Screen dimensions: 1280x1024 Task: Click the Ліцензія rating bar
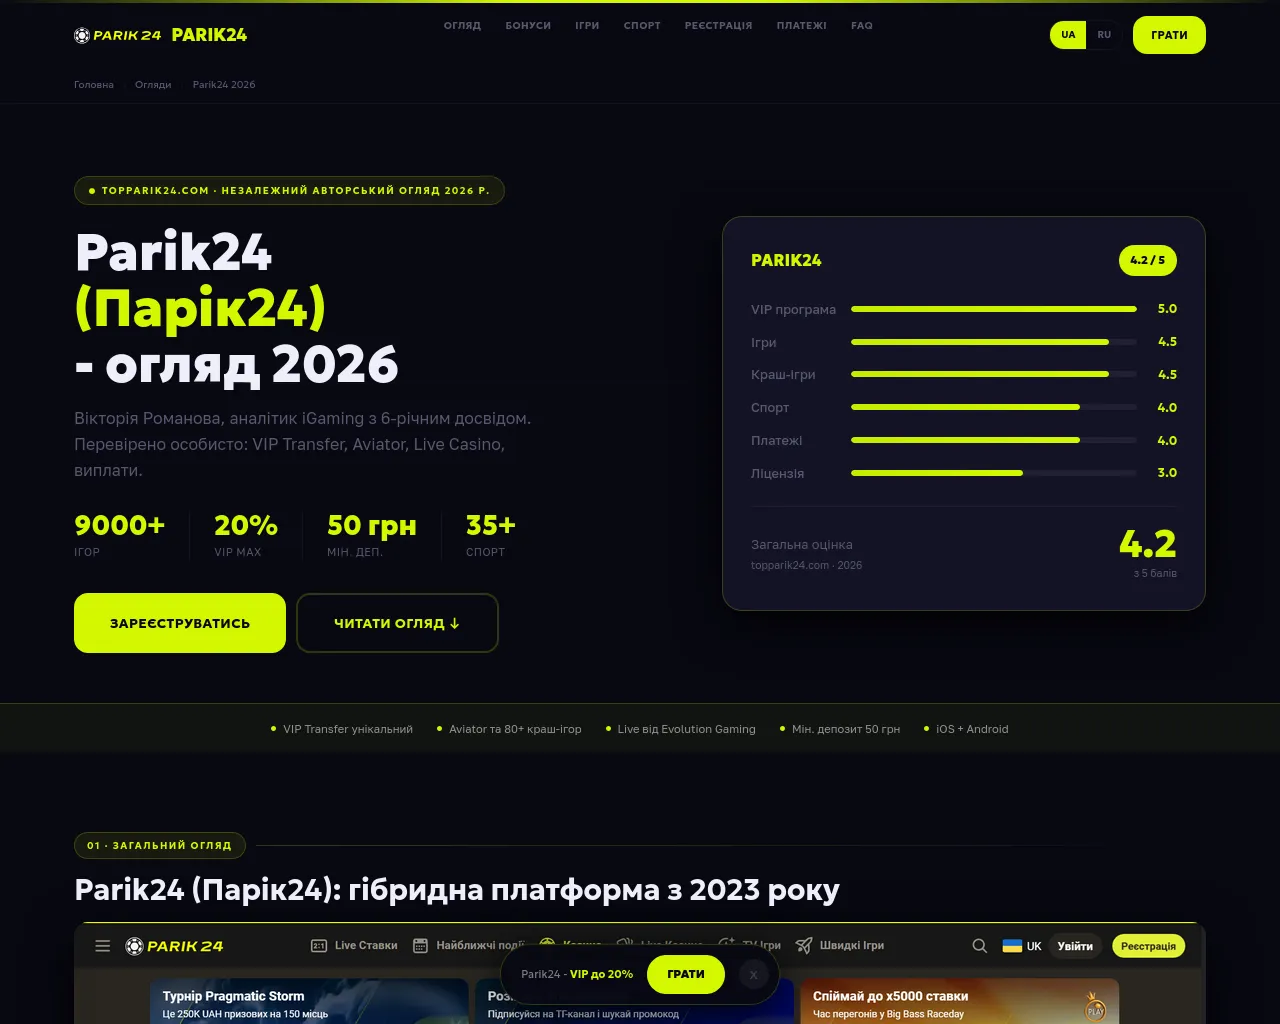click(994, 473)
